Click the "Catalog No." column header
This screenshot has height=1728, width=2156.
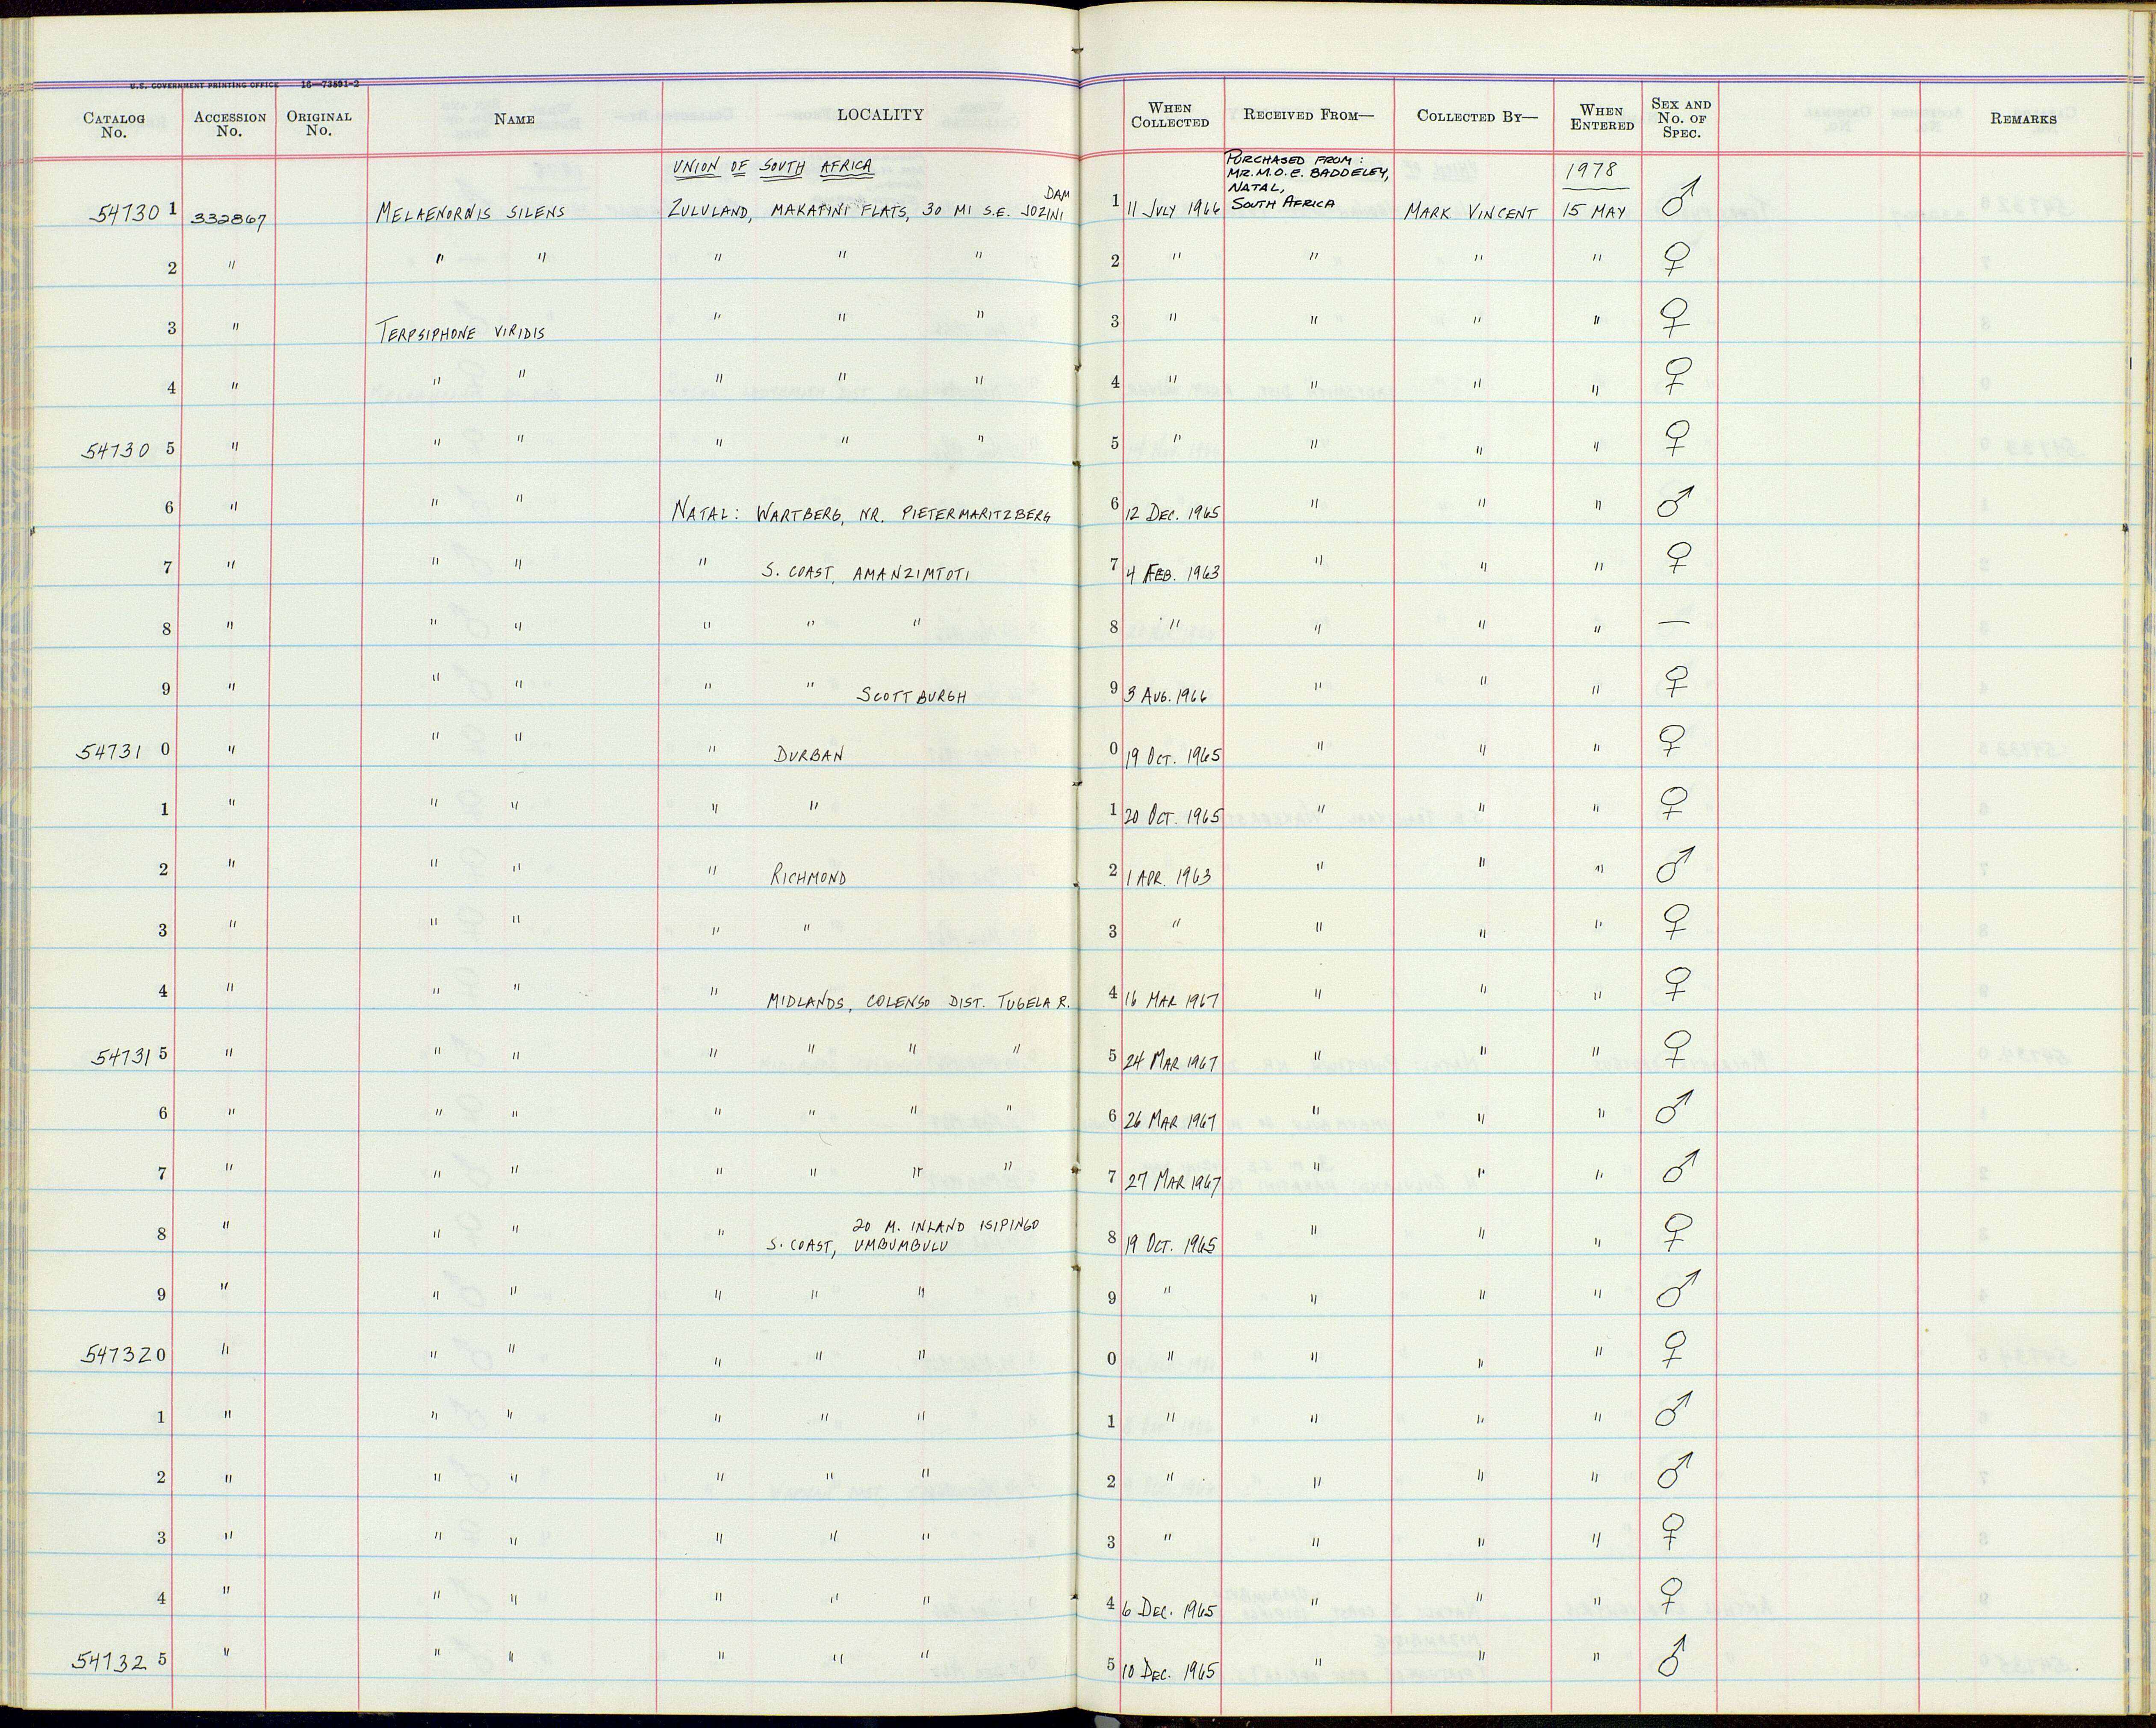pos(114,125)
